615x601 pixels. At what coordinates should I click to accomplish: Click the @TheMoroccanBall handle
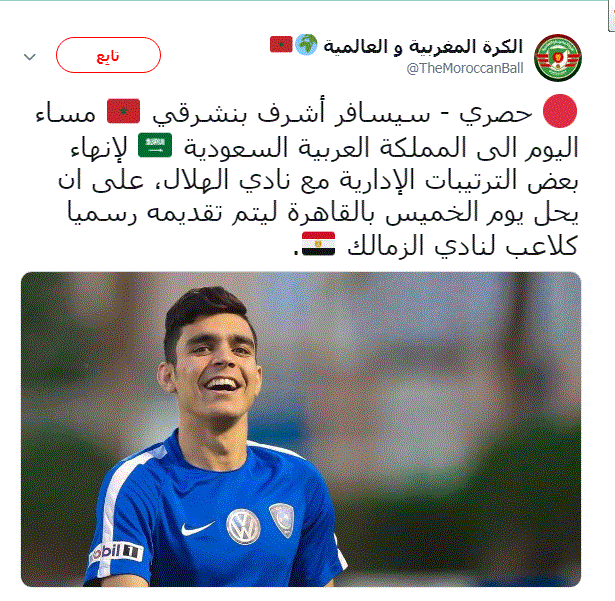pyautogui.click(x=465, y=68)
